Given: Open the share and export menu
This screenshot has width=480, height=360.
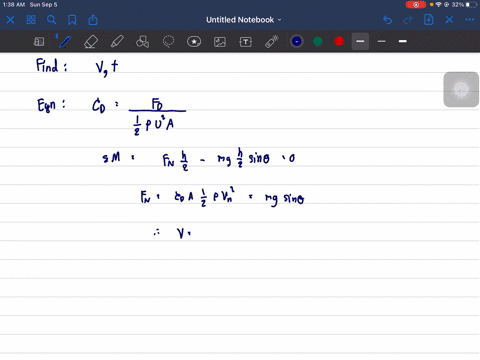Looking at the screenshot, I should click(93, 20).
